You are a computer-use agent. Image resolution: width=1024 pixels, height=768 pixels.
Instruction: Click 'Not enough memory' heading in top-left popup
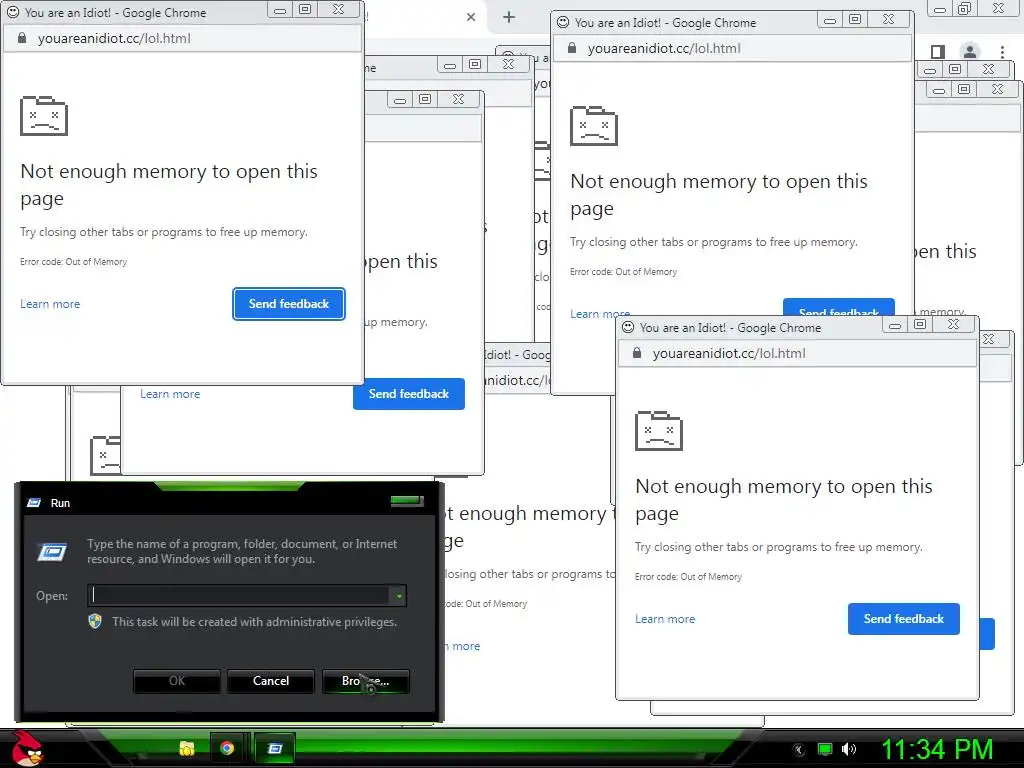tap(169, 184)
